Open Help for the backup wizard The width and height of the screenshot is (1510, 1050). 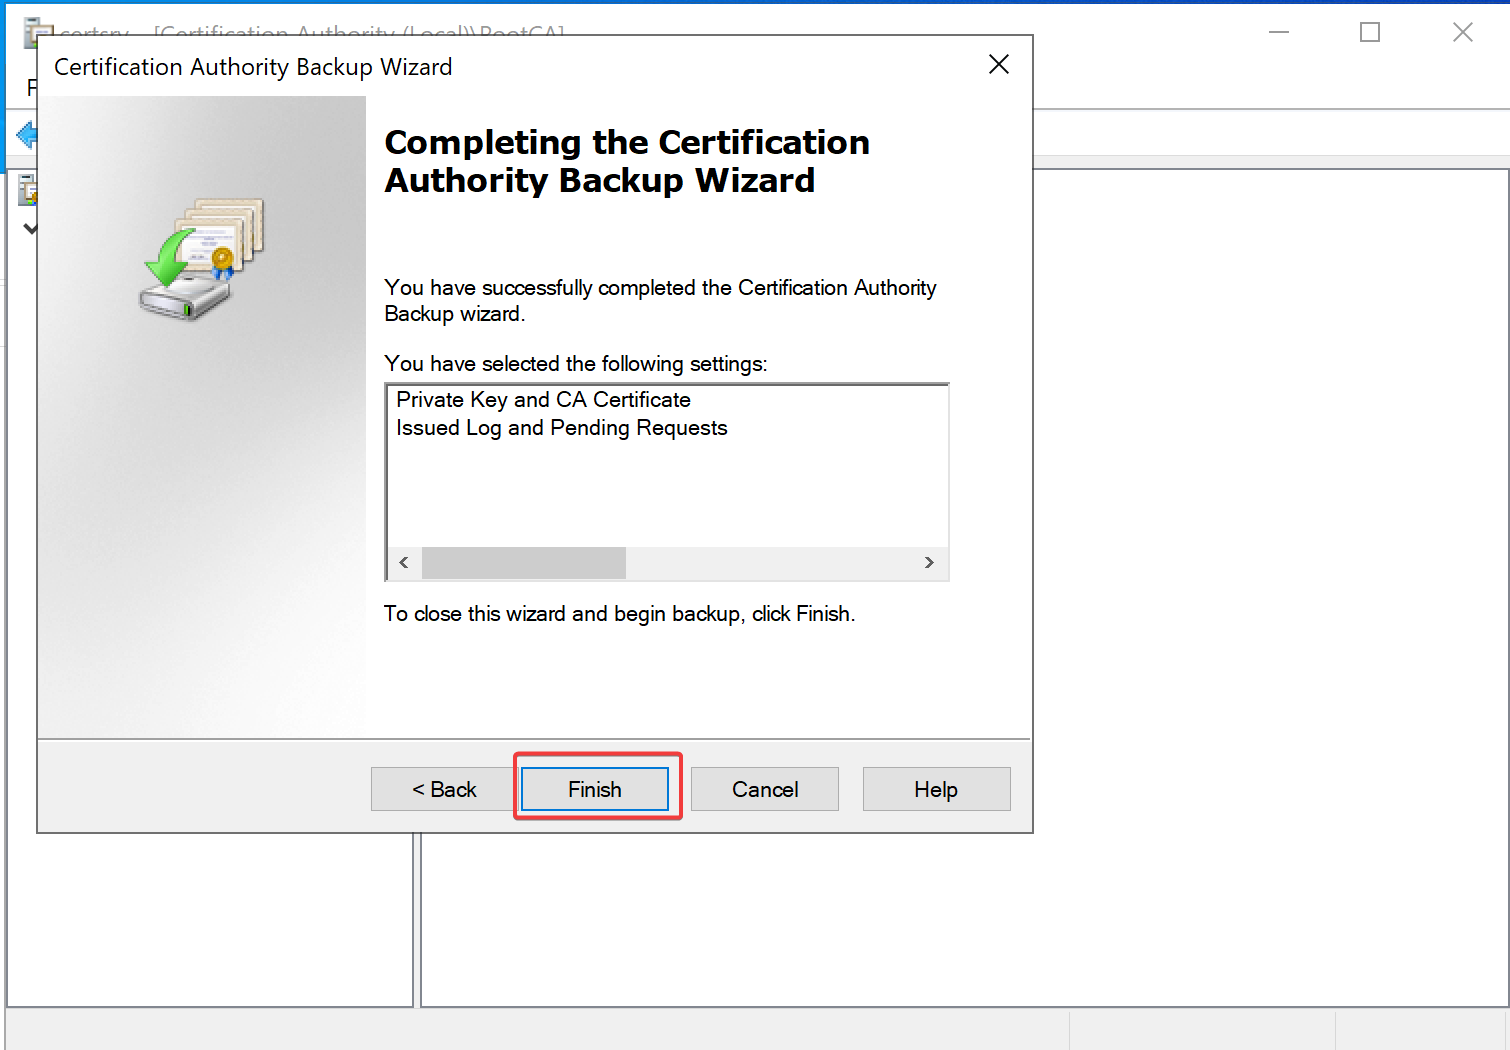tap(935, 789)
